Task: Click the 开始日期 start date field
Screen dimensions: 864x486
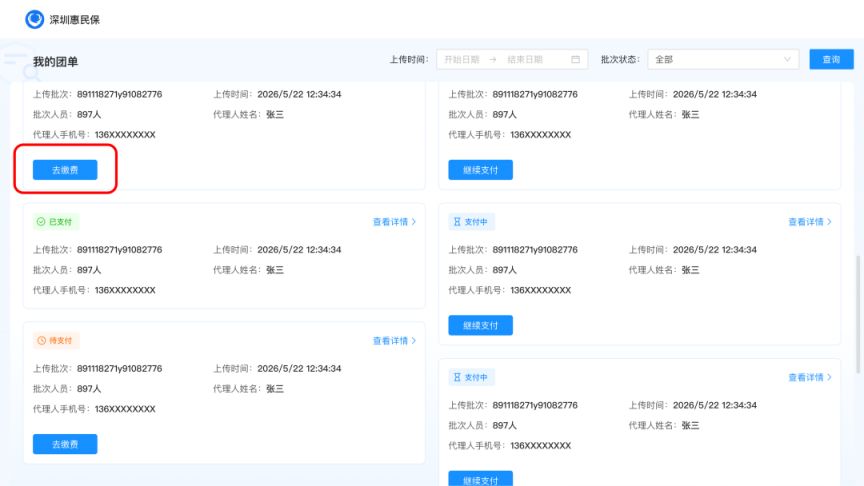Action: pyautogui.click(x=462, y=60)
